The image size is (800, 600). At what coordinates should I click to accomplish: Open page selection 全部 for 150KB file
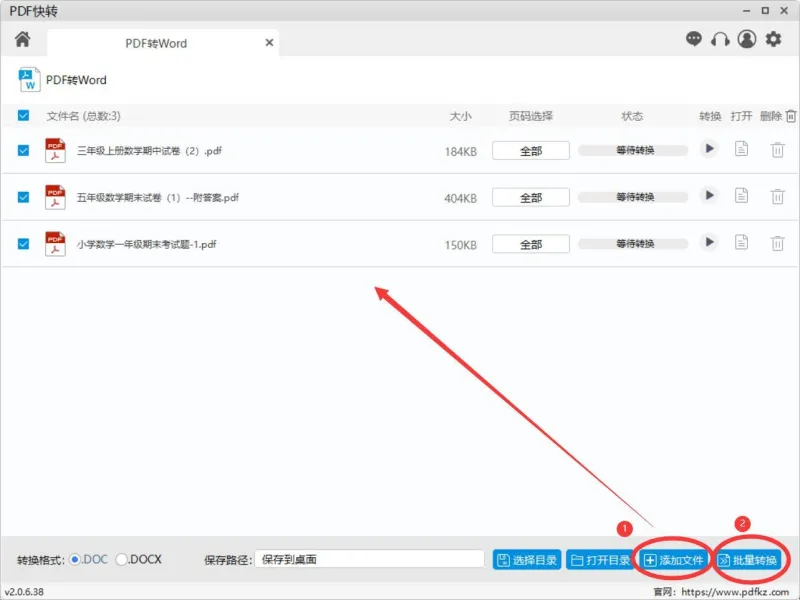(x=531, y=244)
